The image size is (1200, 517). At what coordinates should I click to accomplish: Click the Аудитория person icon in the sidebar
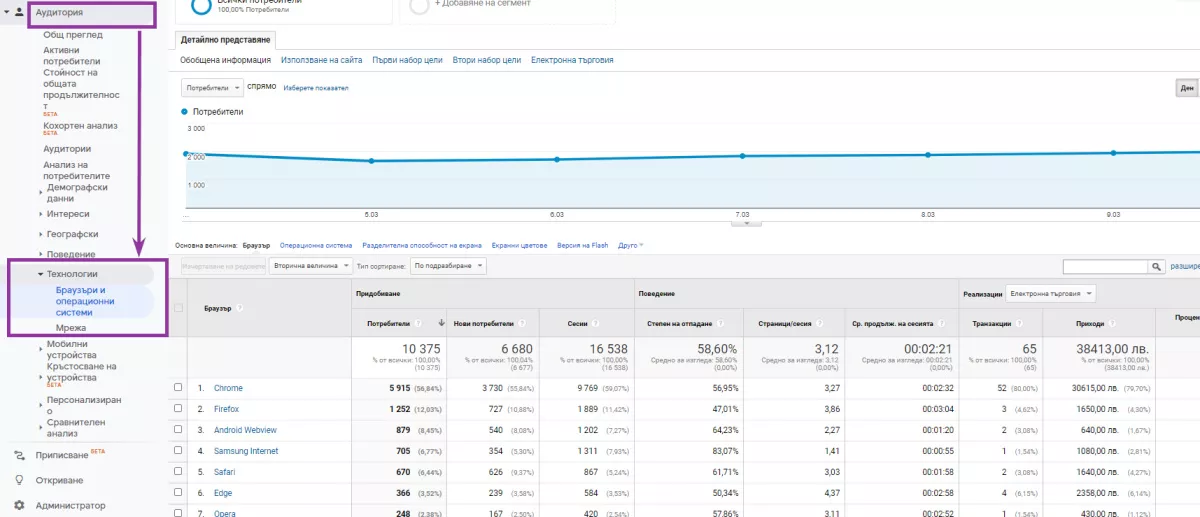point(19,13)
